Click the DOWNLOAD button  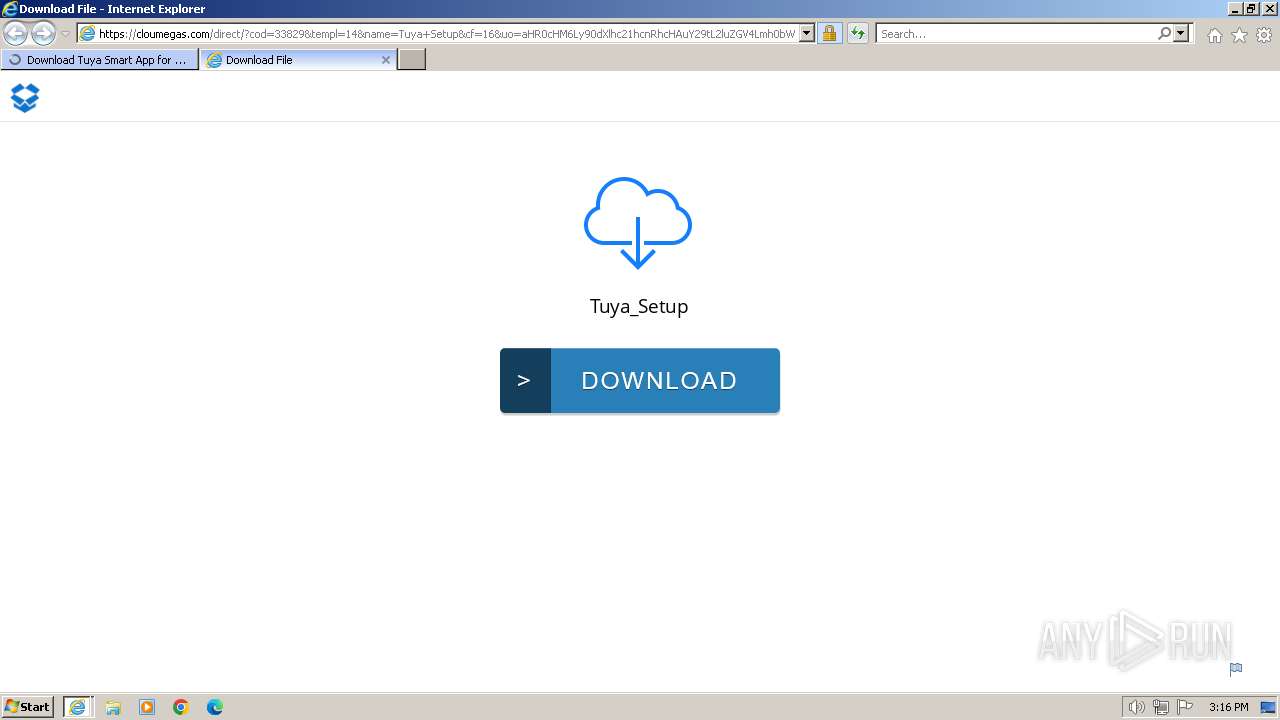640,380
